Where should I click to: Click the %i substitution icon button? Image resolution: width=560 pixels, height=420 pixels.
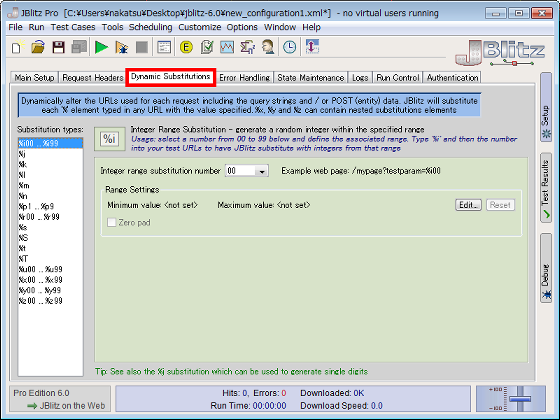point(110,139)
